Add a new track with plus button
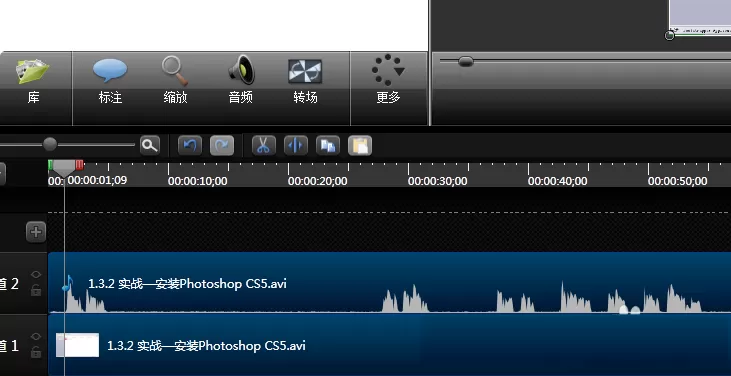This screenshot has width=731, height=376. click(36, 232)
